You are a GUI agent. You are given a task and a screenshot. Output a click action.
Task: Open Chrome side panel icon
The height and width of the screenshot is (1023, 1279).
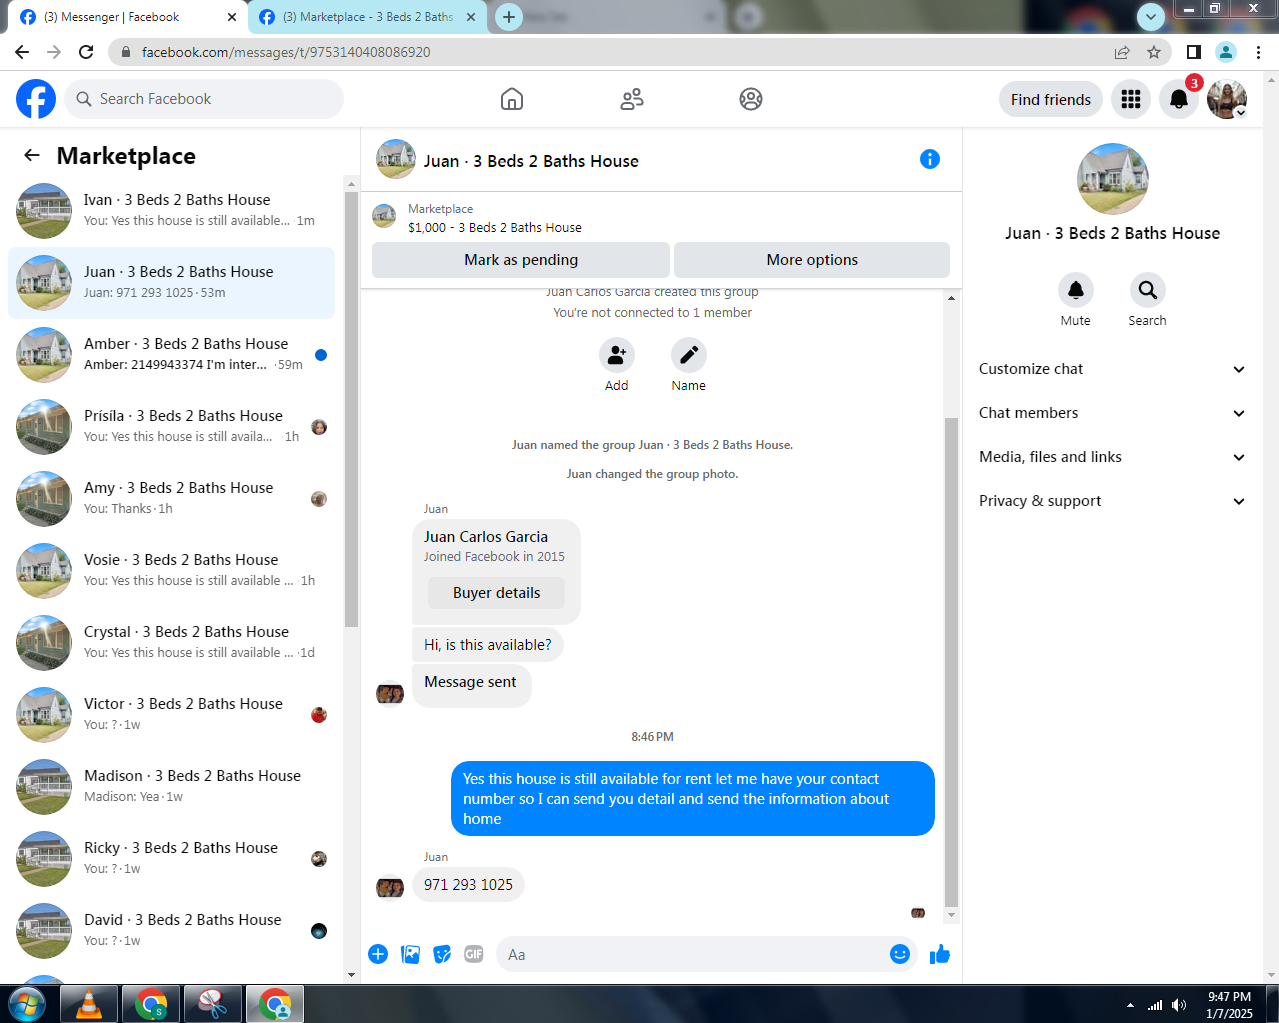[1194, 52]
